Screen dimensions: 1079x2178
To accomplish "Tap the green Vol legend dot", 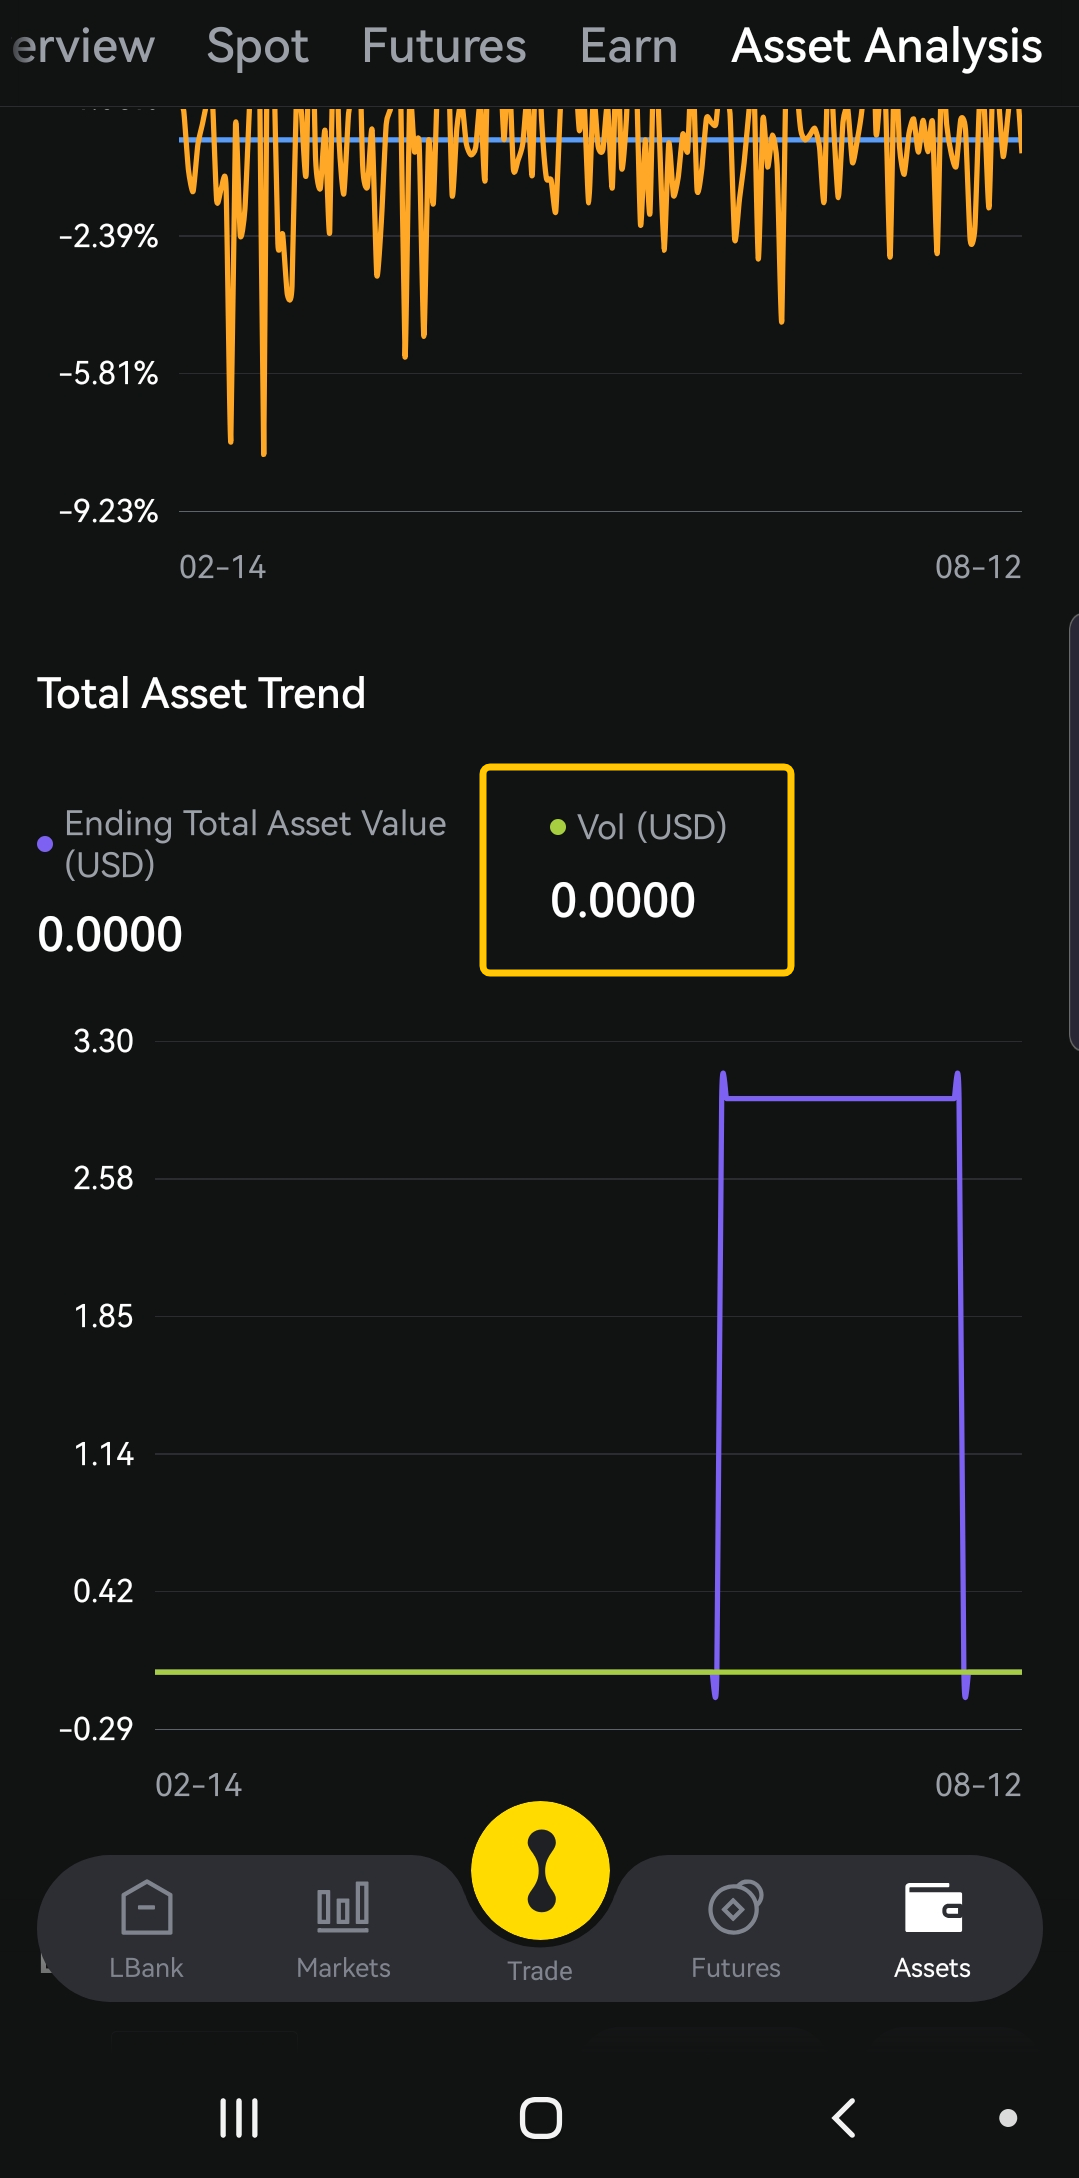I will pyautogui.click(x=558, y=827).
